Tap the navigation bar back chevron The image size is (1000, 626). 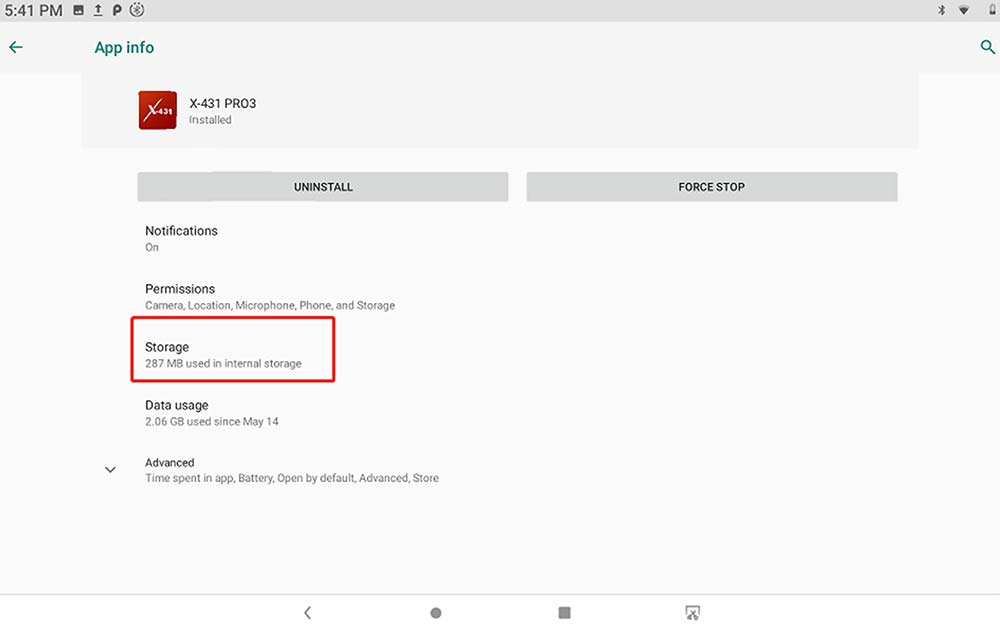(x=307, y=613)
